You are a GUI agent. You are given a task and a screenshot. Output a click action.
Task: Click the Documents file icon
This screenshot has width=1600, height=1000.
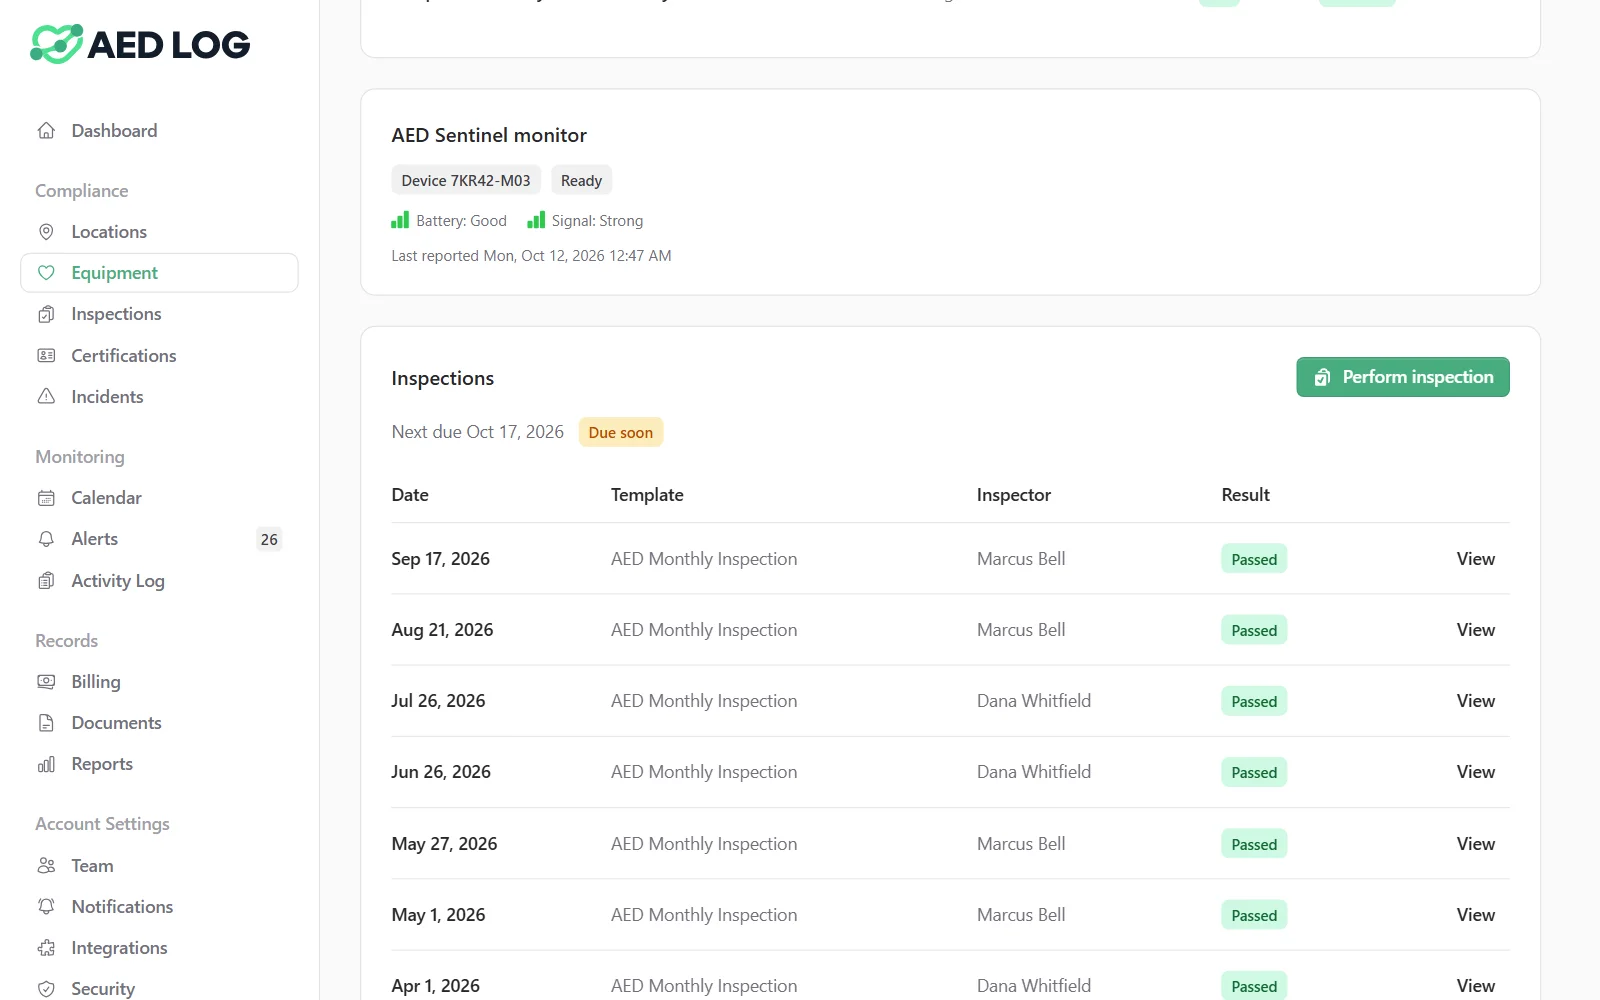coord(46,723)
